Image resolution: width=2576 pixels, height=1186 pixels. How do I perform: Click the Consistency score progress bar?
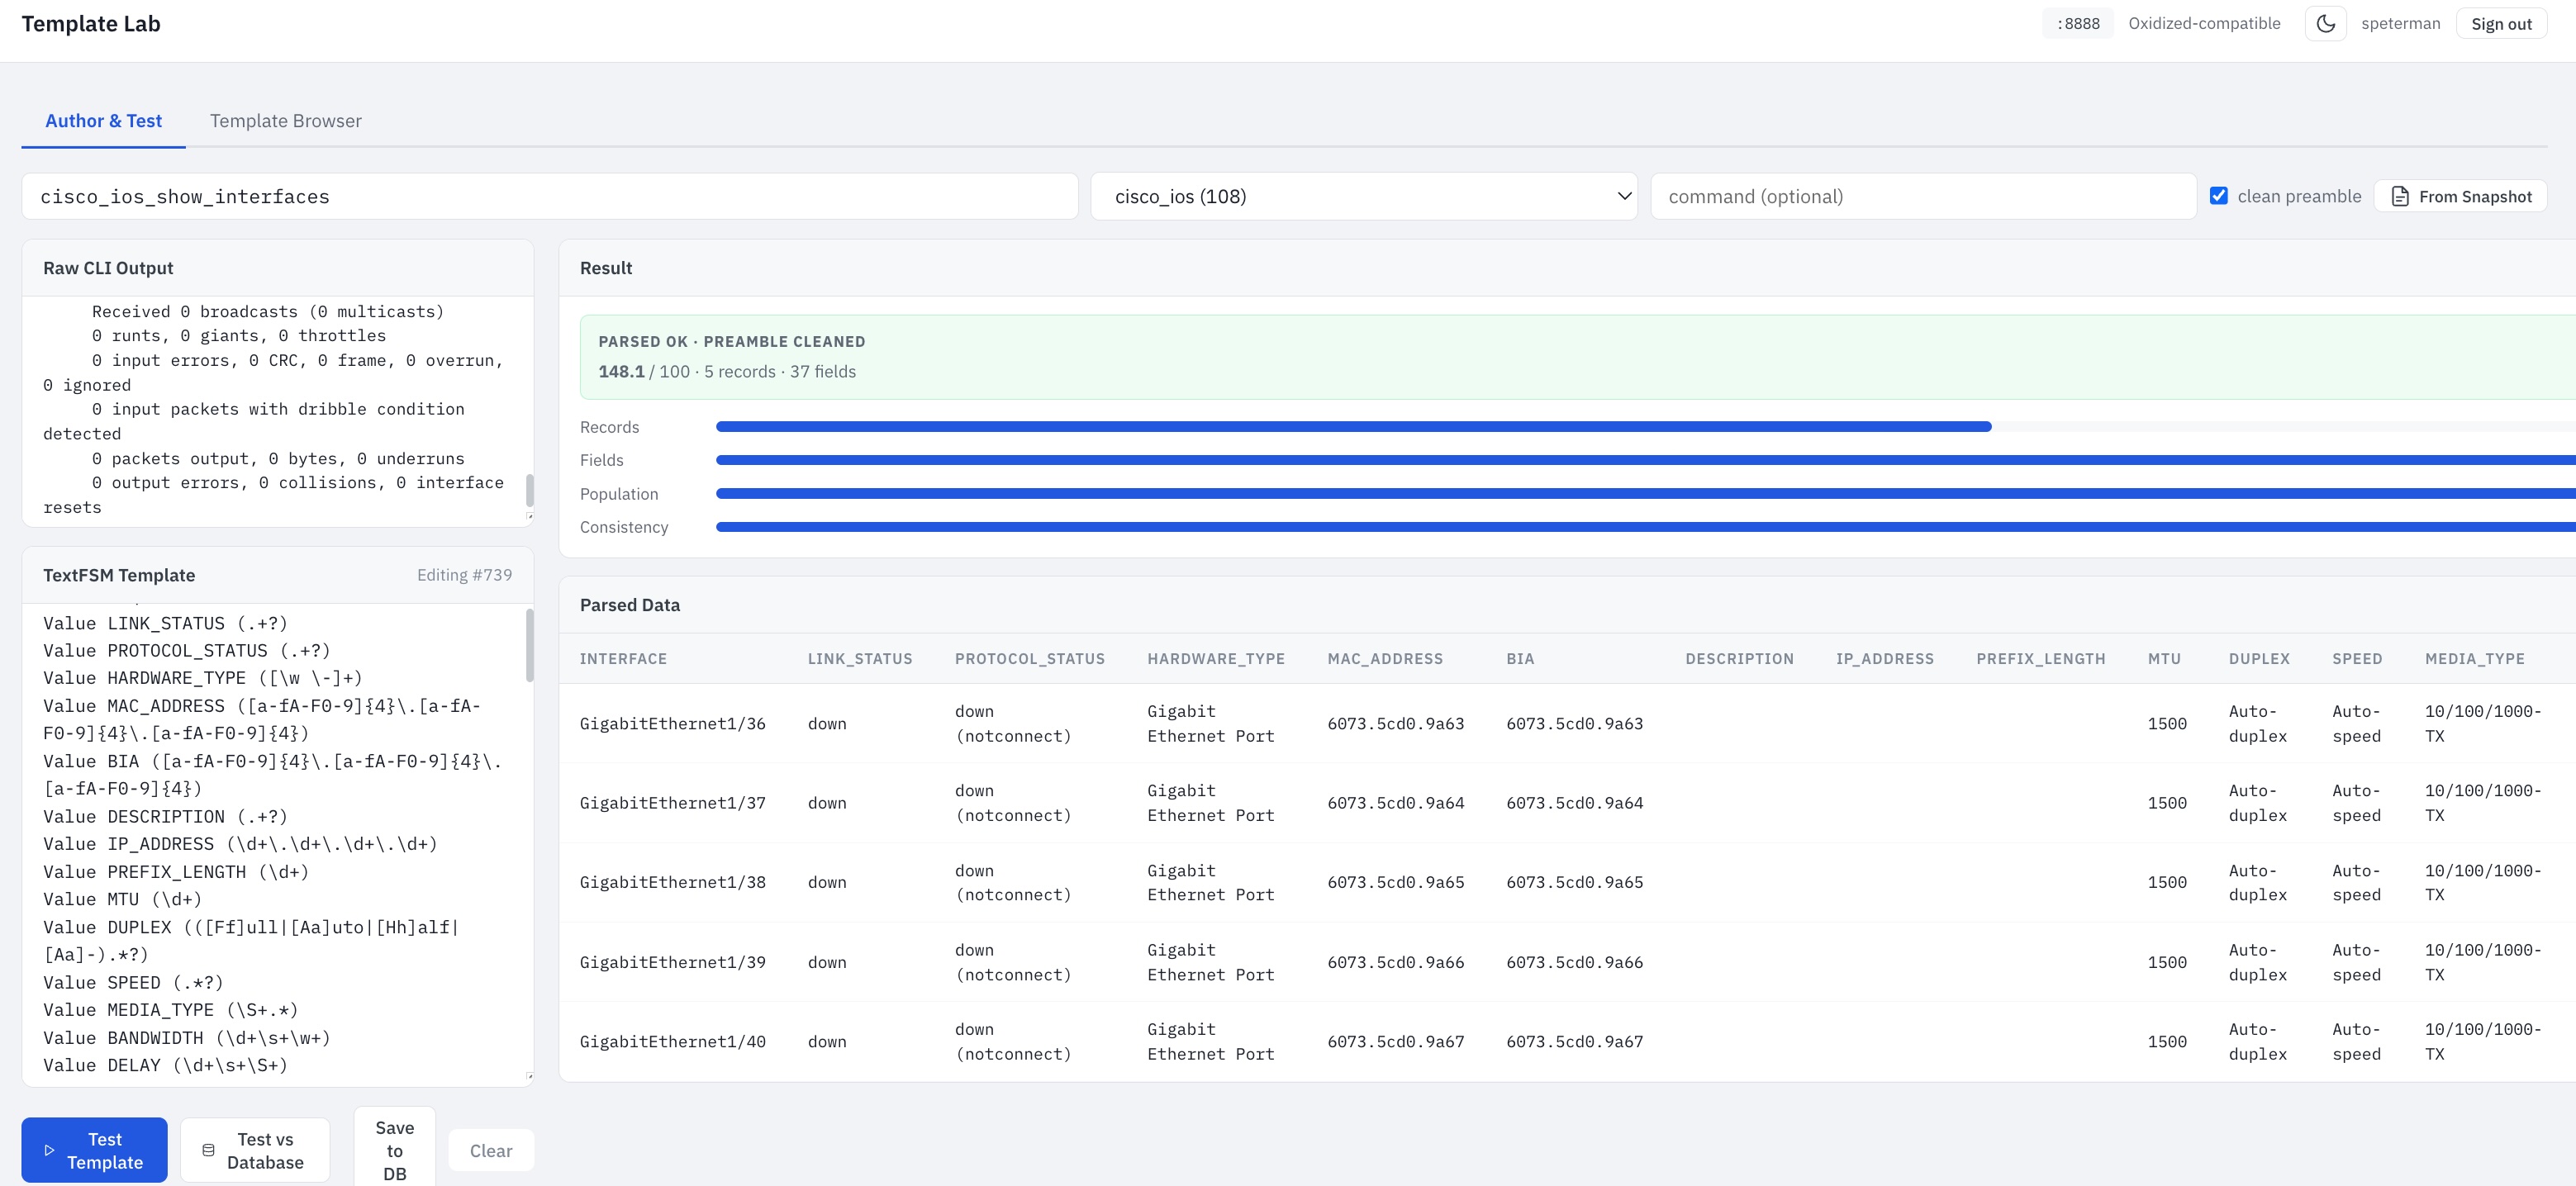tap(1646, 527)
